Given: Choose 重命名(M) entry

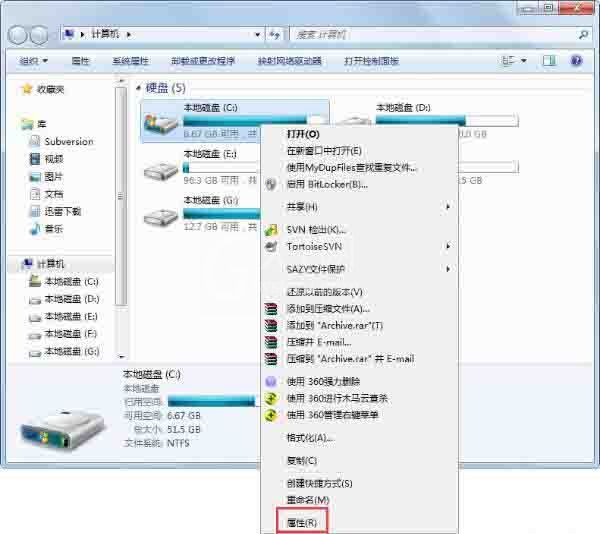Looking at the screenshot, I should [x=308, y=500].
